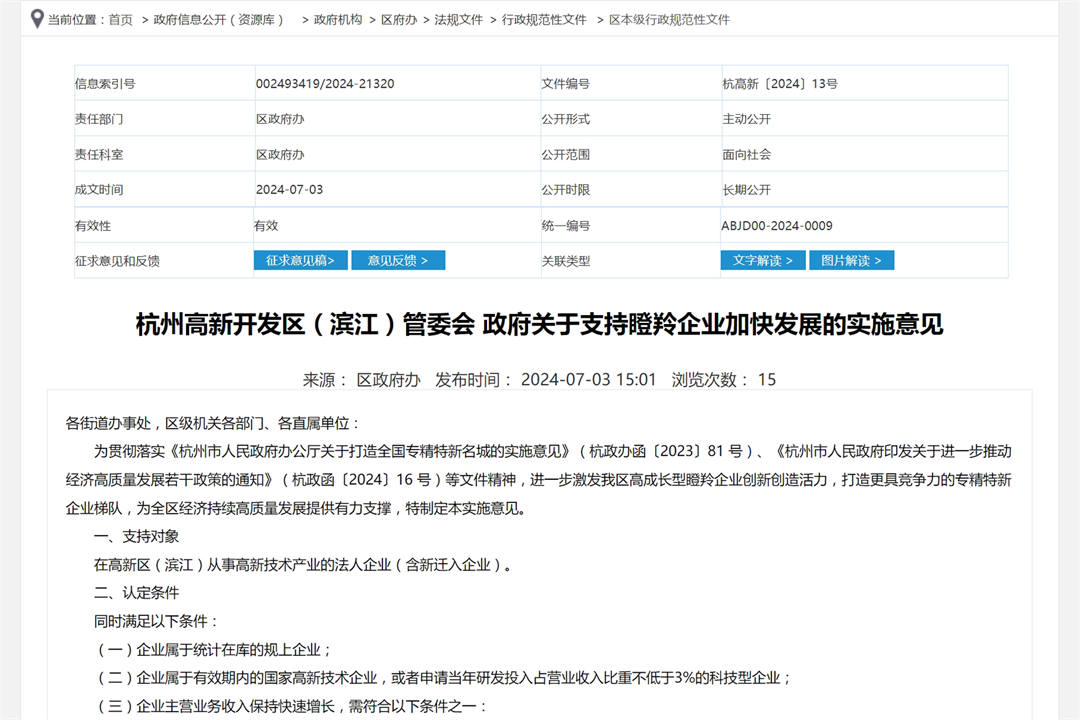Image resolution: width=1080 pixels, height=720 pixels.
Task: Click document number 杭高新〔2024〕13号
Action: coord(780,84)
